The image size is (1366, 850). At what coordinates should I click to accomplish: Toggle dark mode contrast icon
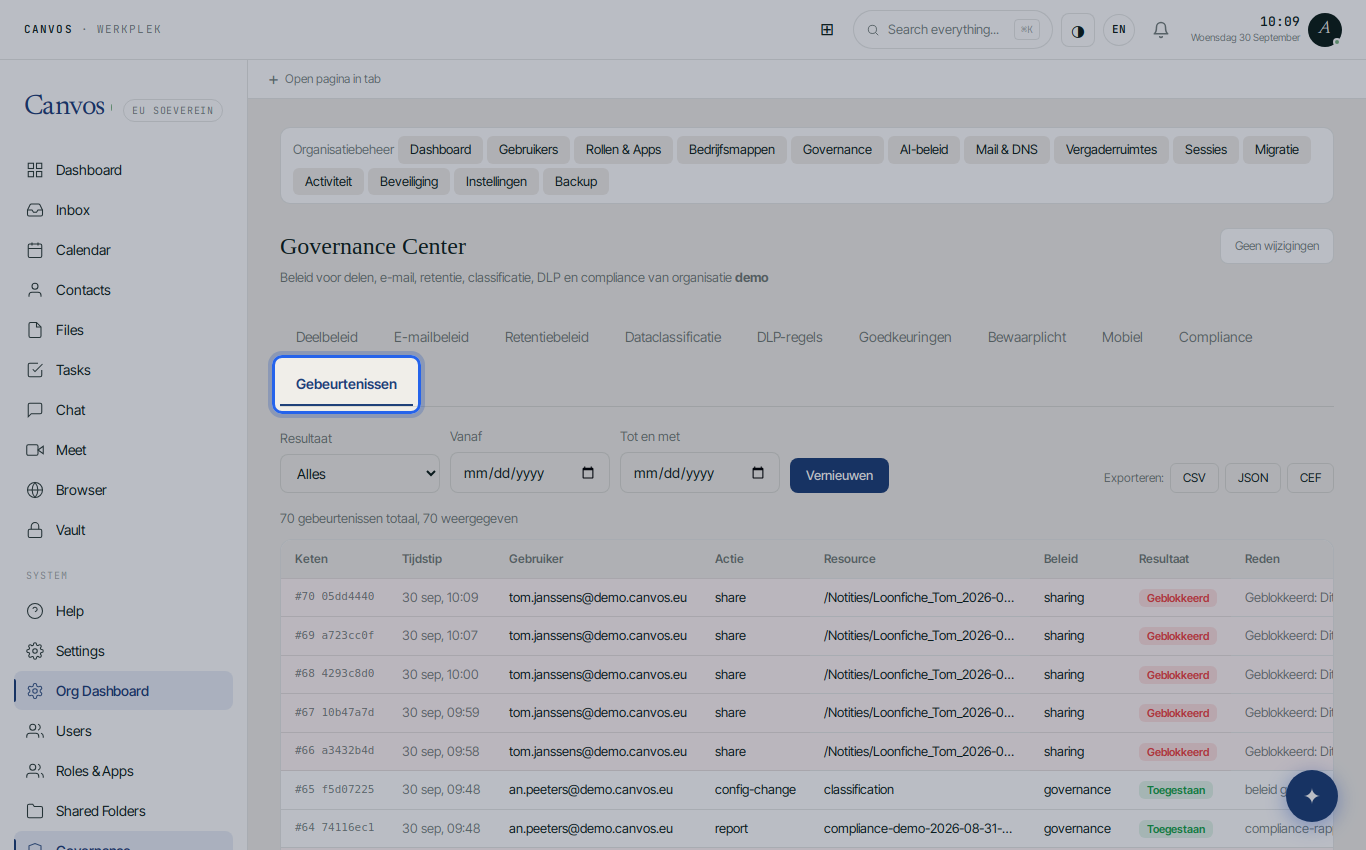[x=1078, y=30]
